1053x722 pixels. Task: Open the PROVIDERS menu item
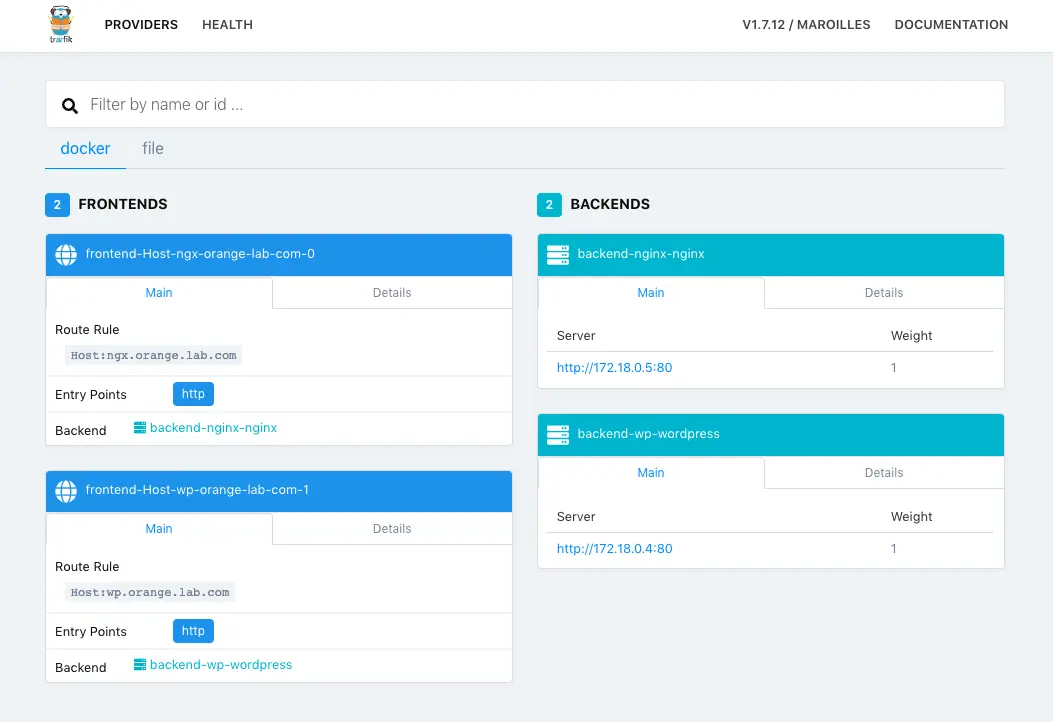click(141, 24)
